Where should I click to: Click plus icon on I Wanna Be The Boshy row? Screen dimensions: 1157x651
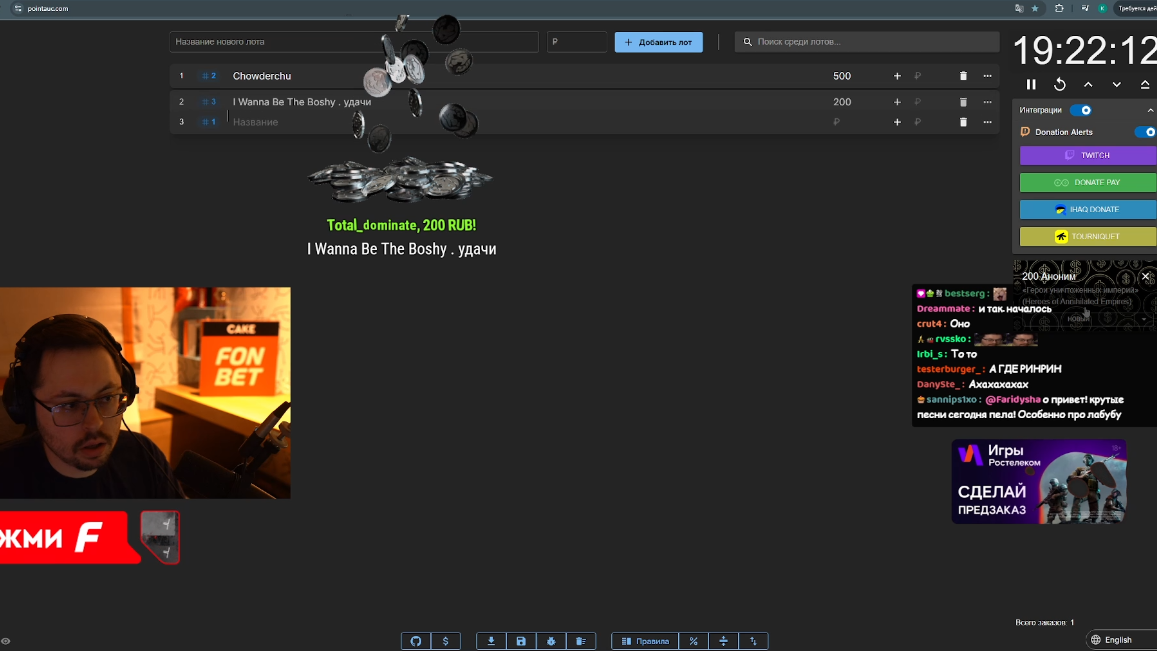pyautogui.click(x=897, y=102)
